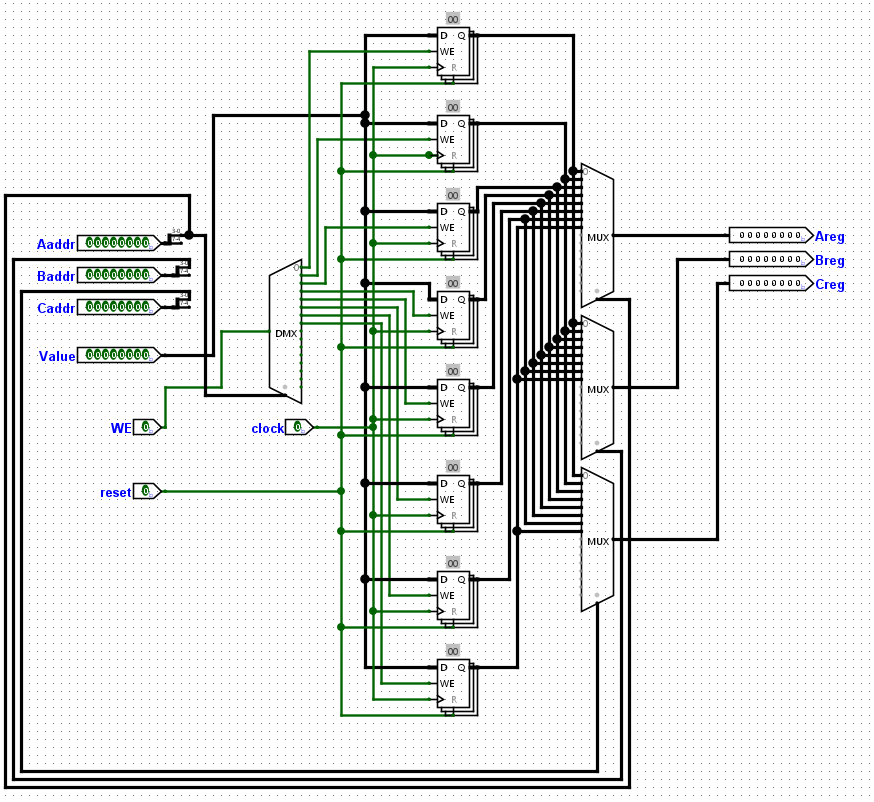
Task: Select the splitter beside the Aaddr pin
Action: click(174, 237)
